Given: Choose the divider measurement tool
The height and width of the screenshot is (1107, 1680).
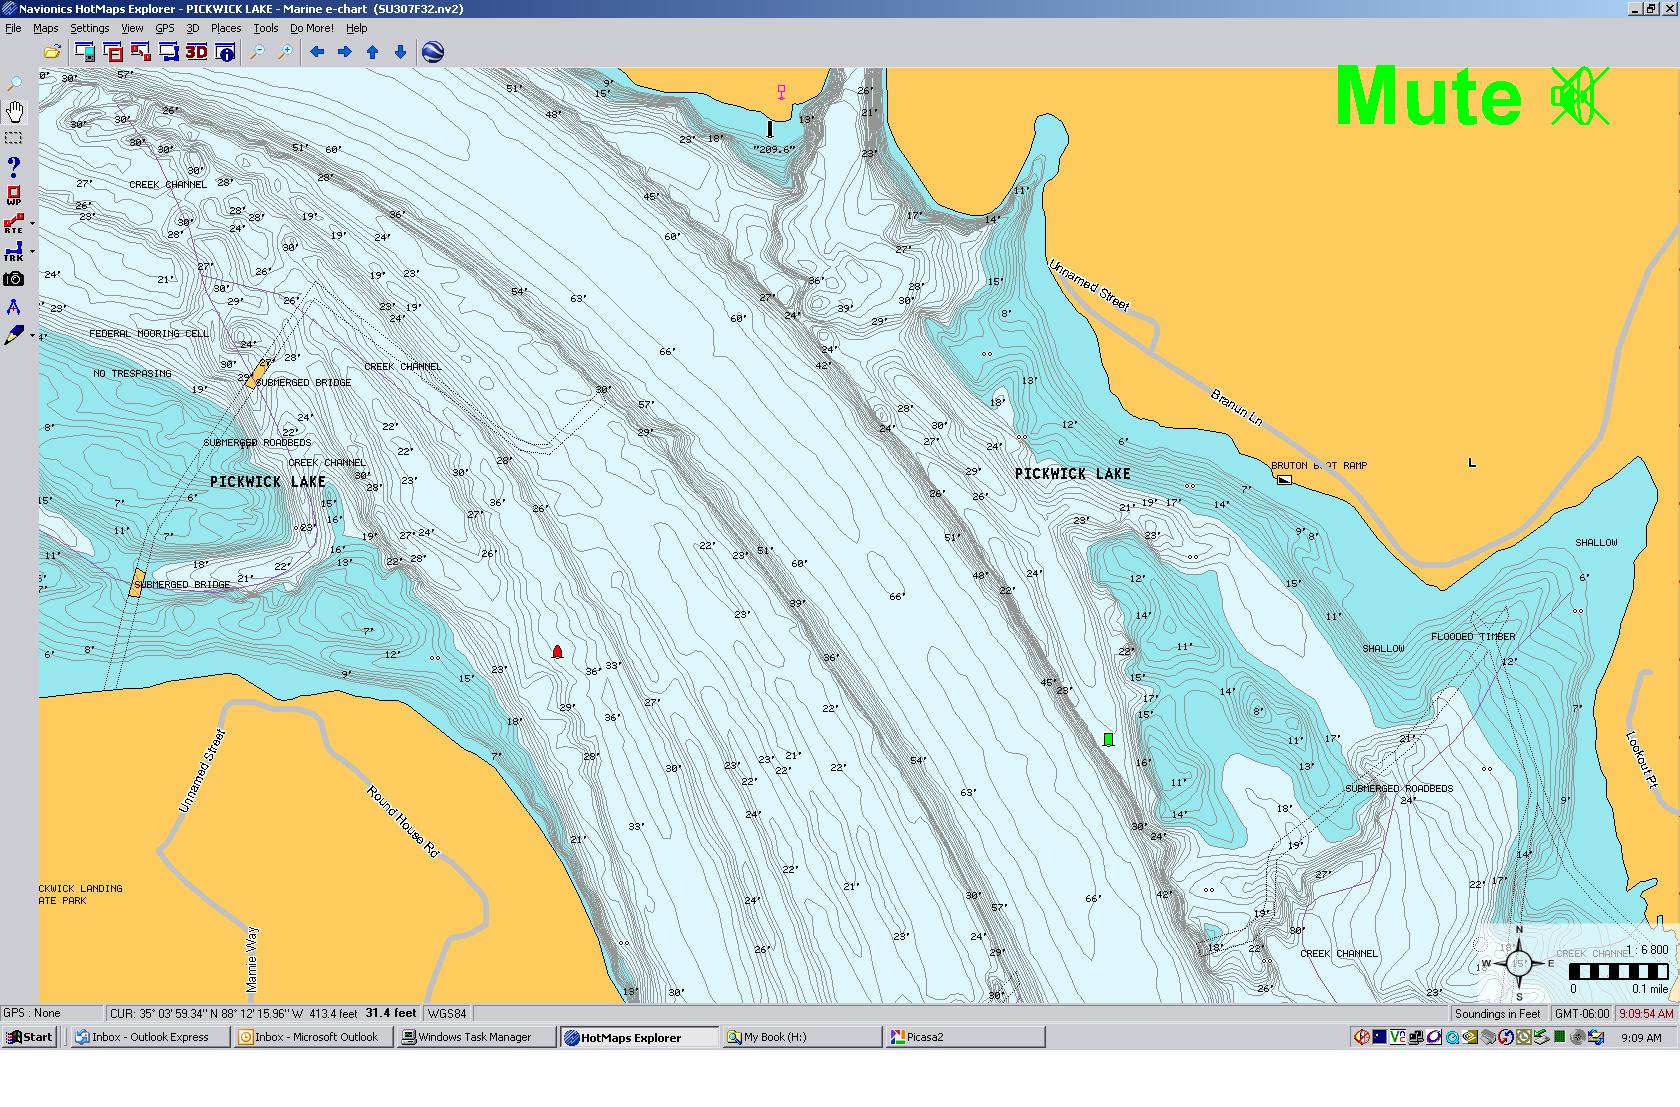Looking at the screenshot, I should tap(14, 307).
